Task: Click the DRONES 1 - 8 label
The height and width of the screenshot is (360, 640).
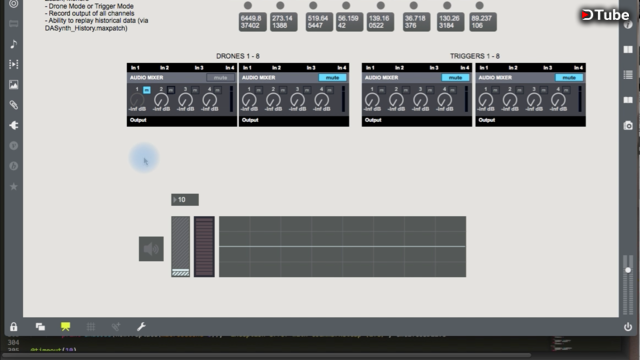Action: 238,56
